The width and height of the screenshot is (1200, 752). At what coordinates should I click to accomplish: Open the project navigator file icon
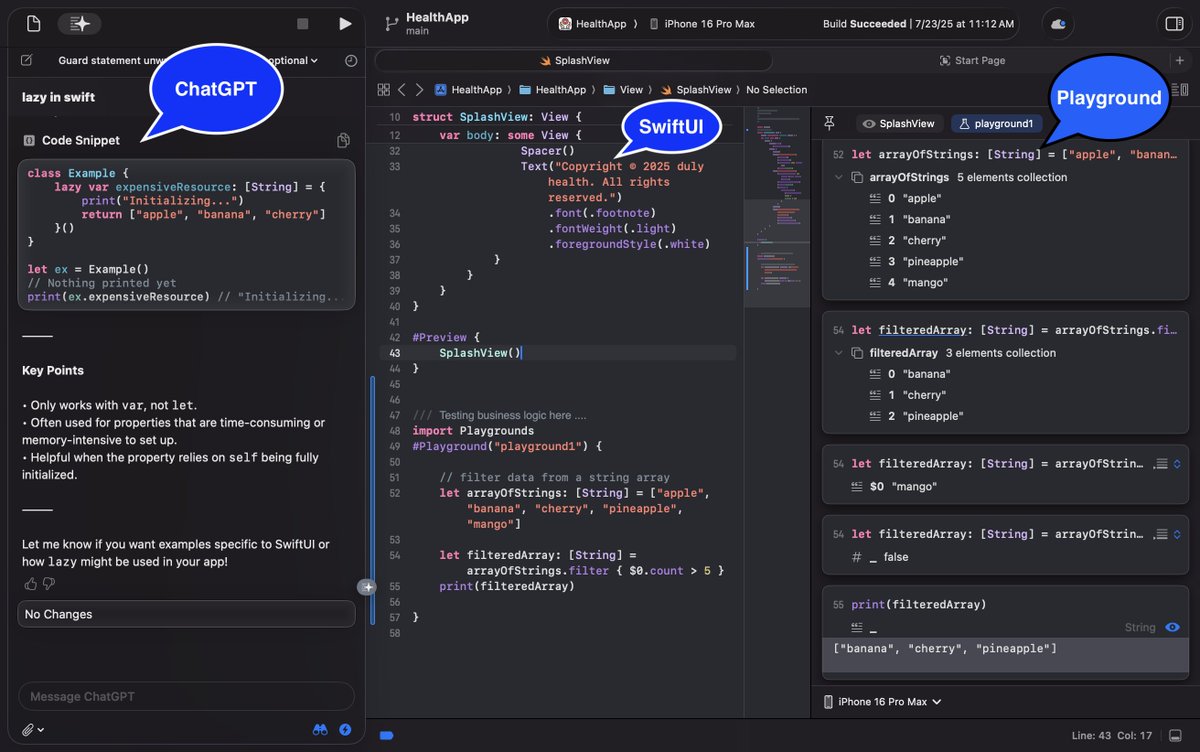[34, 23]
